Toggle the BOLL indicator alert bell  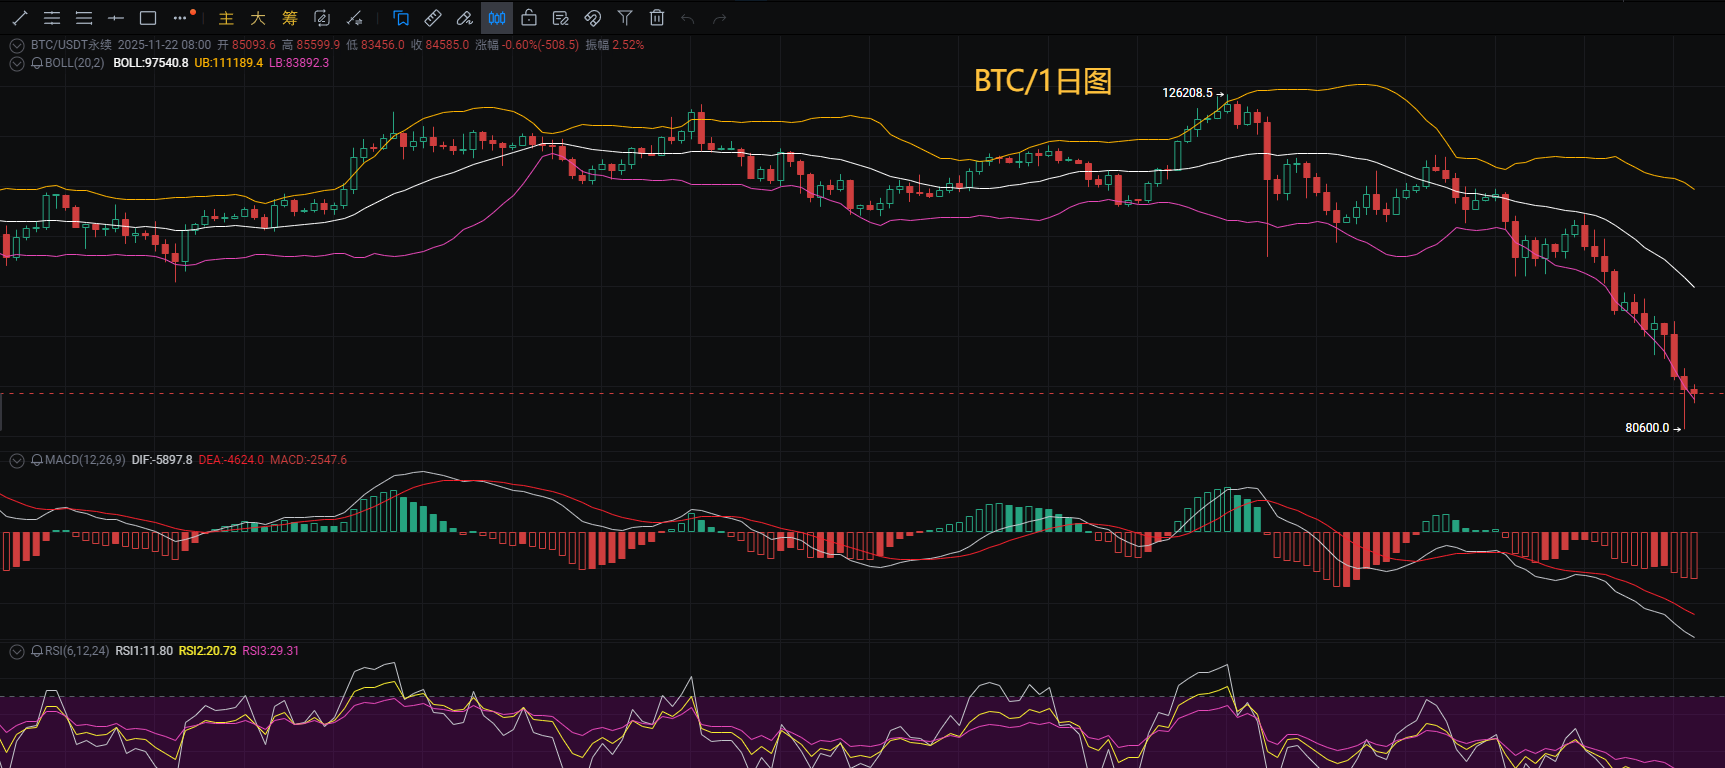[37, 63]
